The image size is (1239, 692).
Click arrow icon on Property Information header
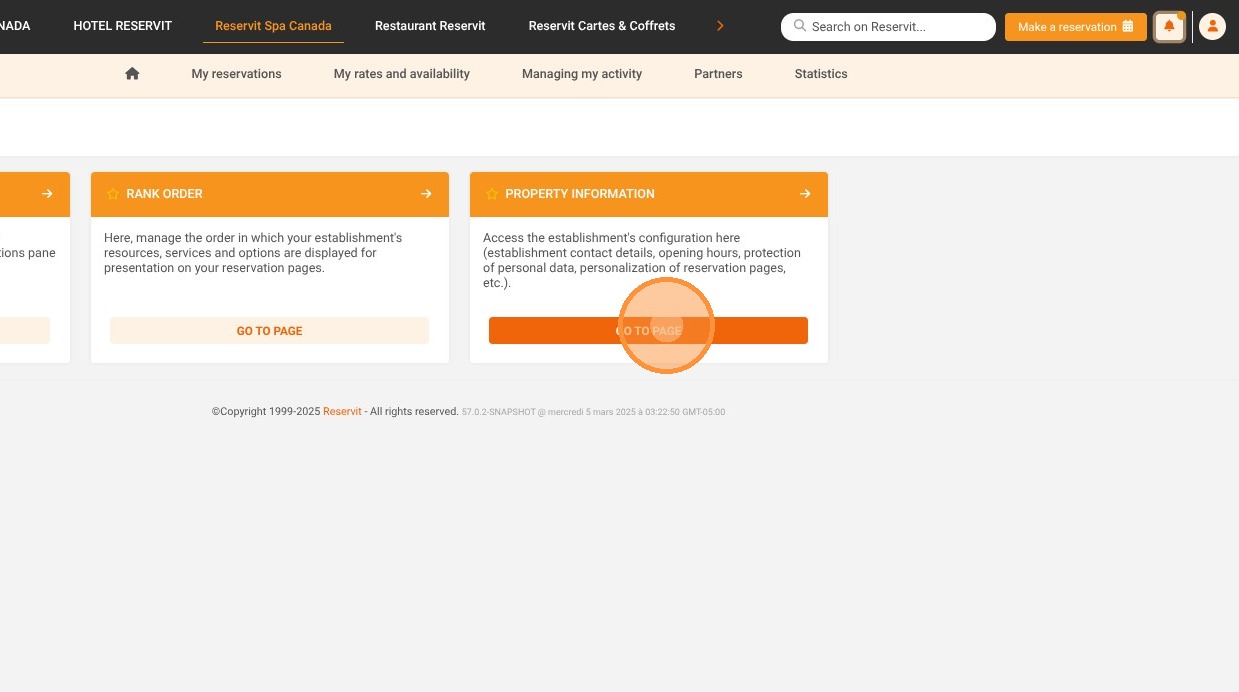(x=805, y=194)
